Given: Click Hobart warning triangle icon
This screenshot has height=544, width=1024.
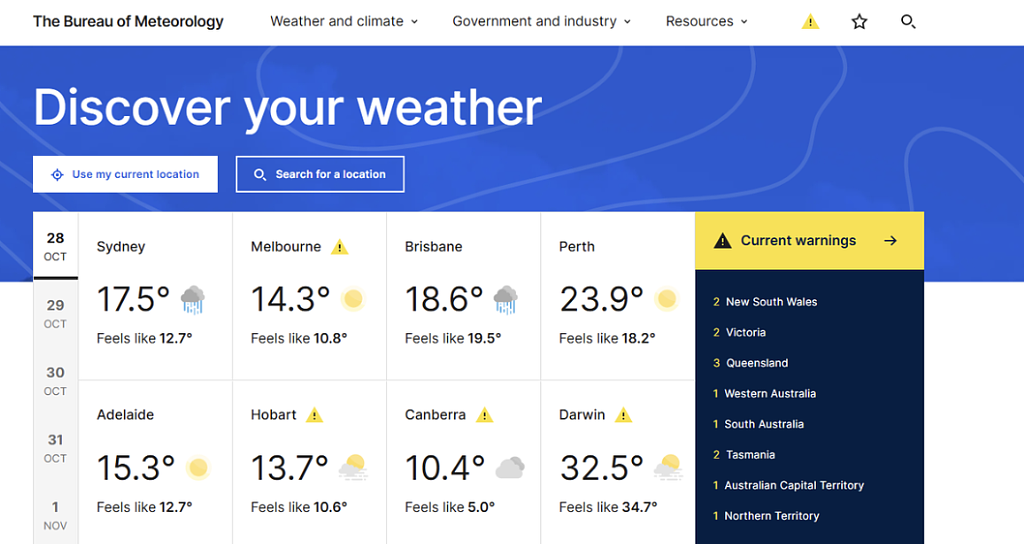Looking at the screenshot, I should (315, 415).
